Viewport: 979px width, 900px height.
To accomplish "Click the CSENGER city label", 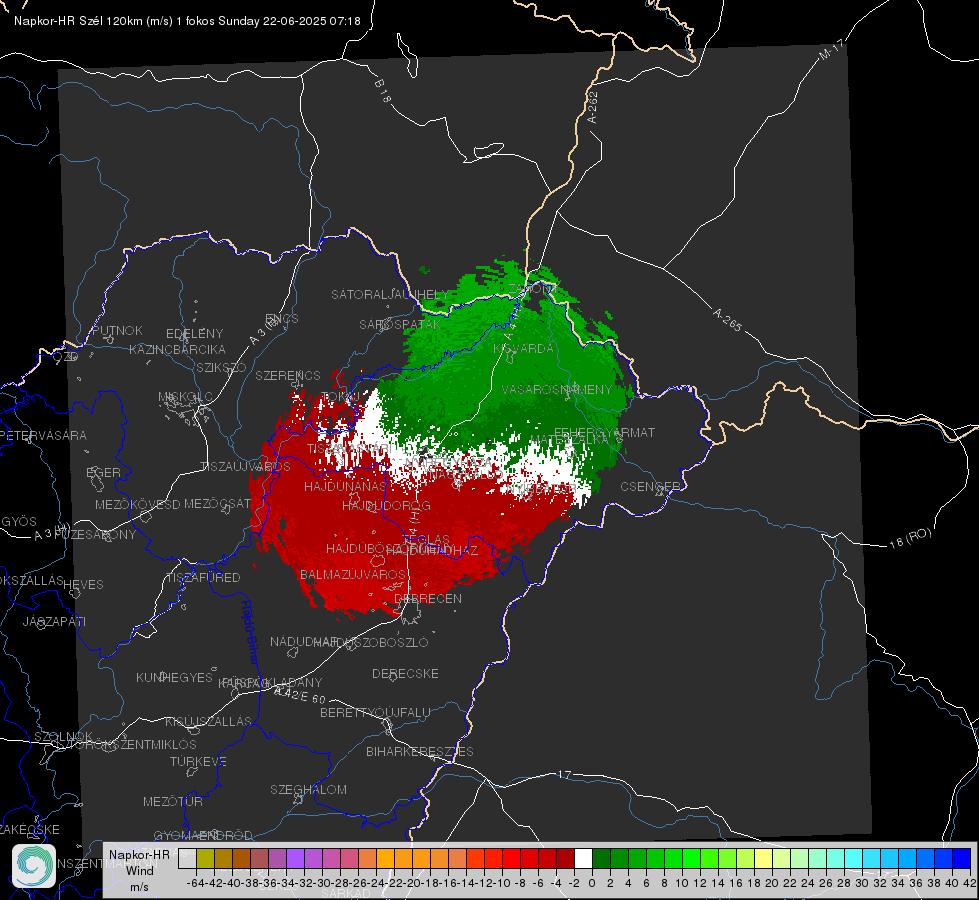I will tap(650, 487).
